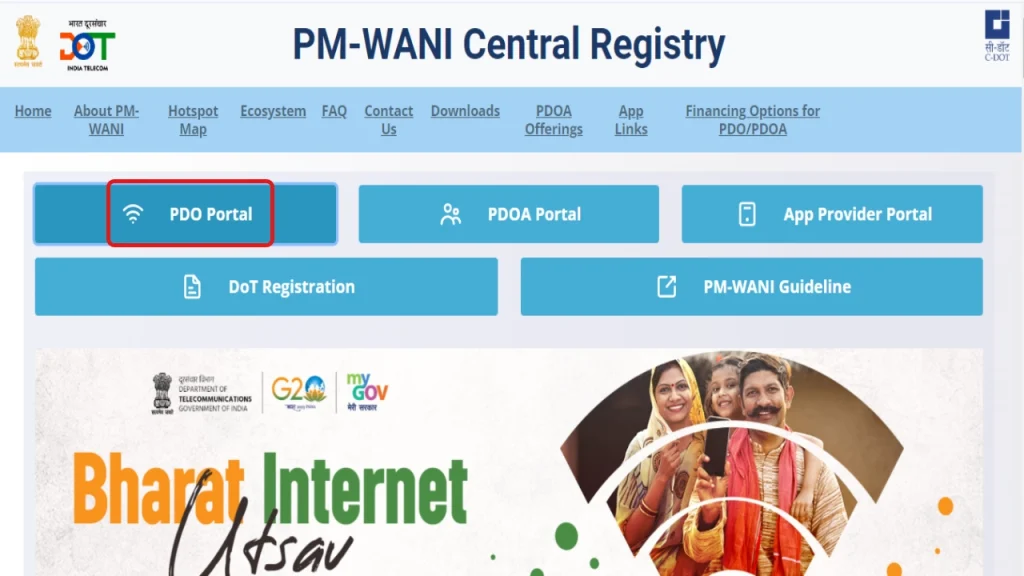Click the people icon on PDOA Portal
The image size is (1024, 576).
coord(450,214)
